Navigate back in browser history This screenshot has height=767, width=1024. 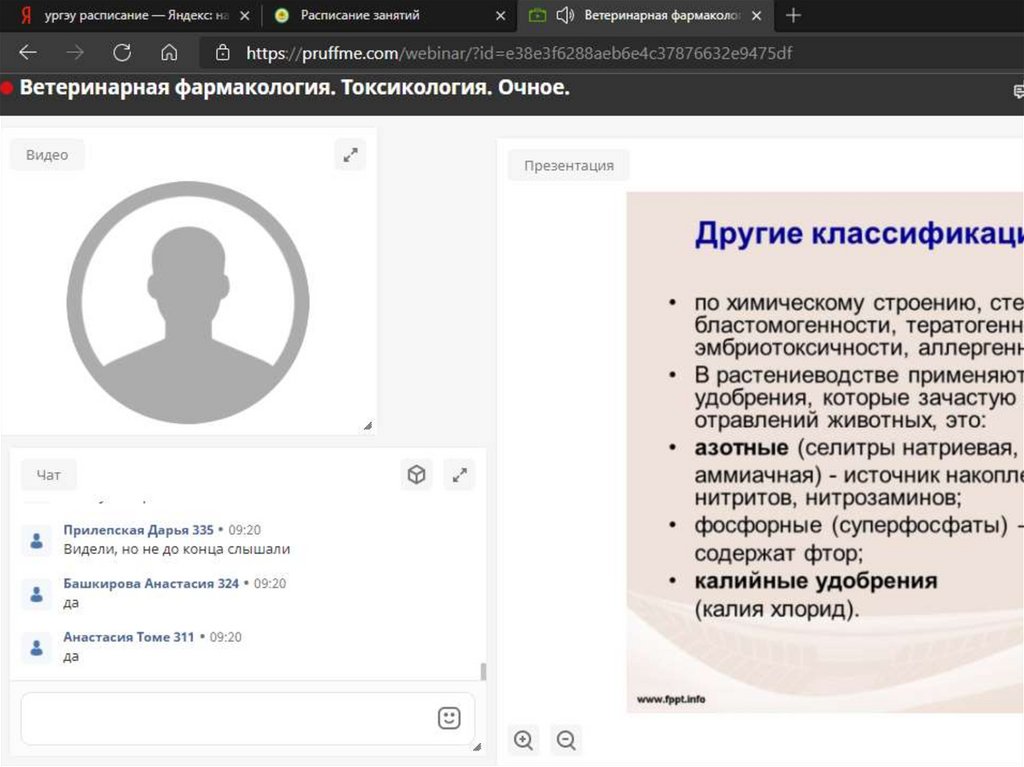point(28,53)
